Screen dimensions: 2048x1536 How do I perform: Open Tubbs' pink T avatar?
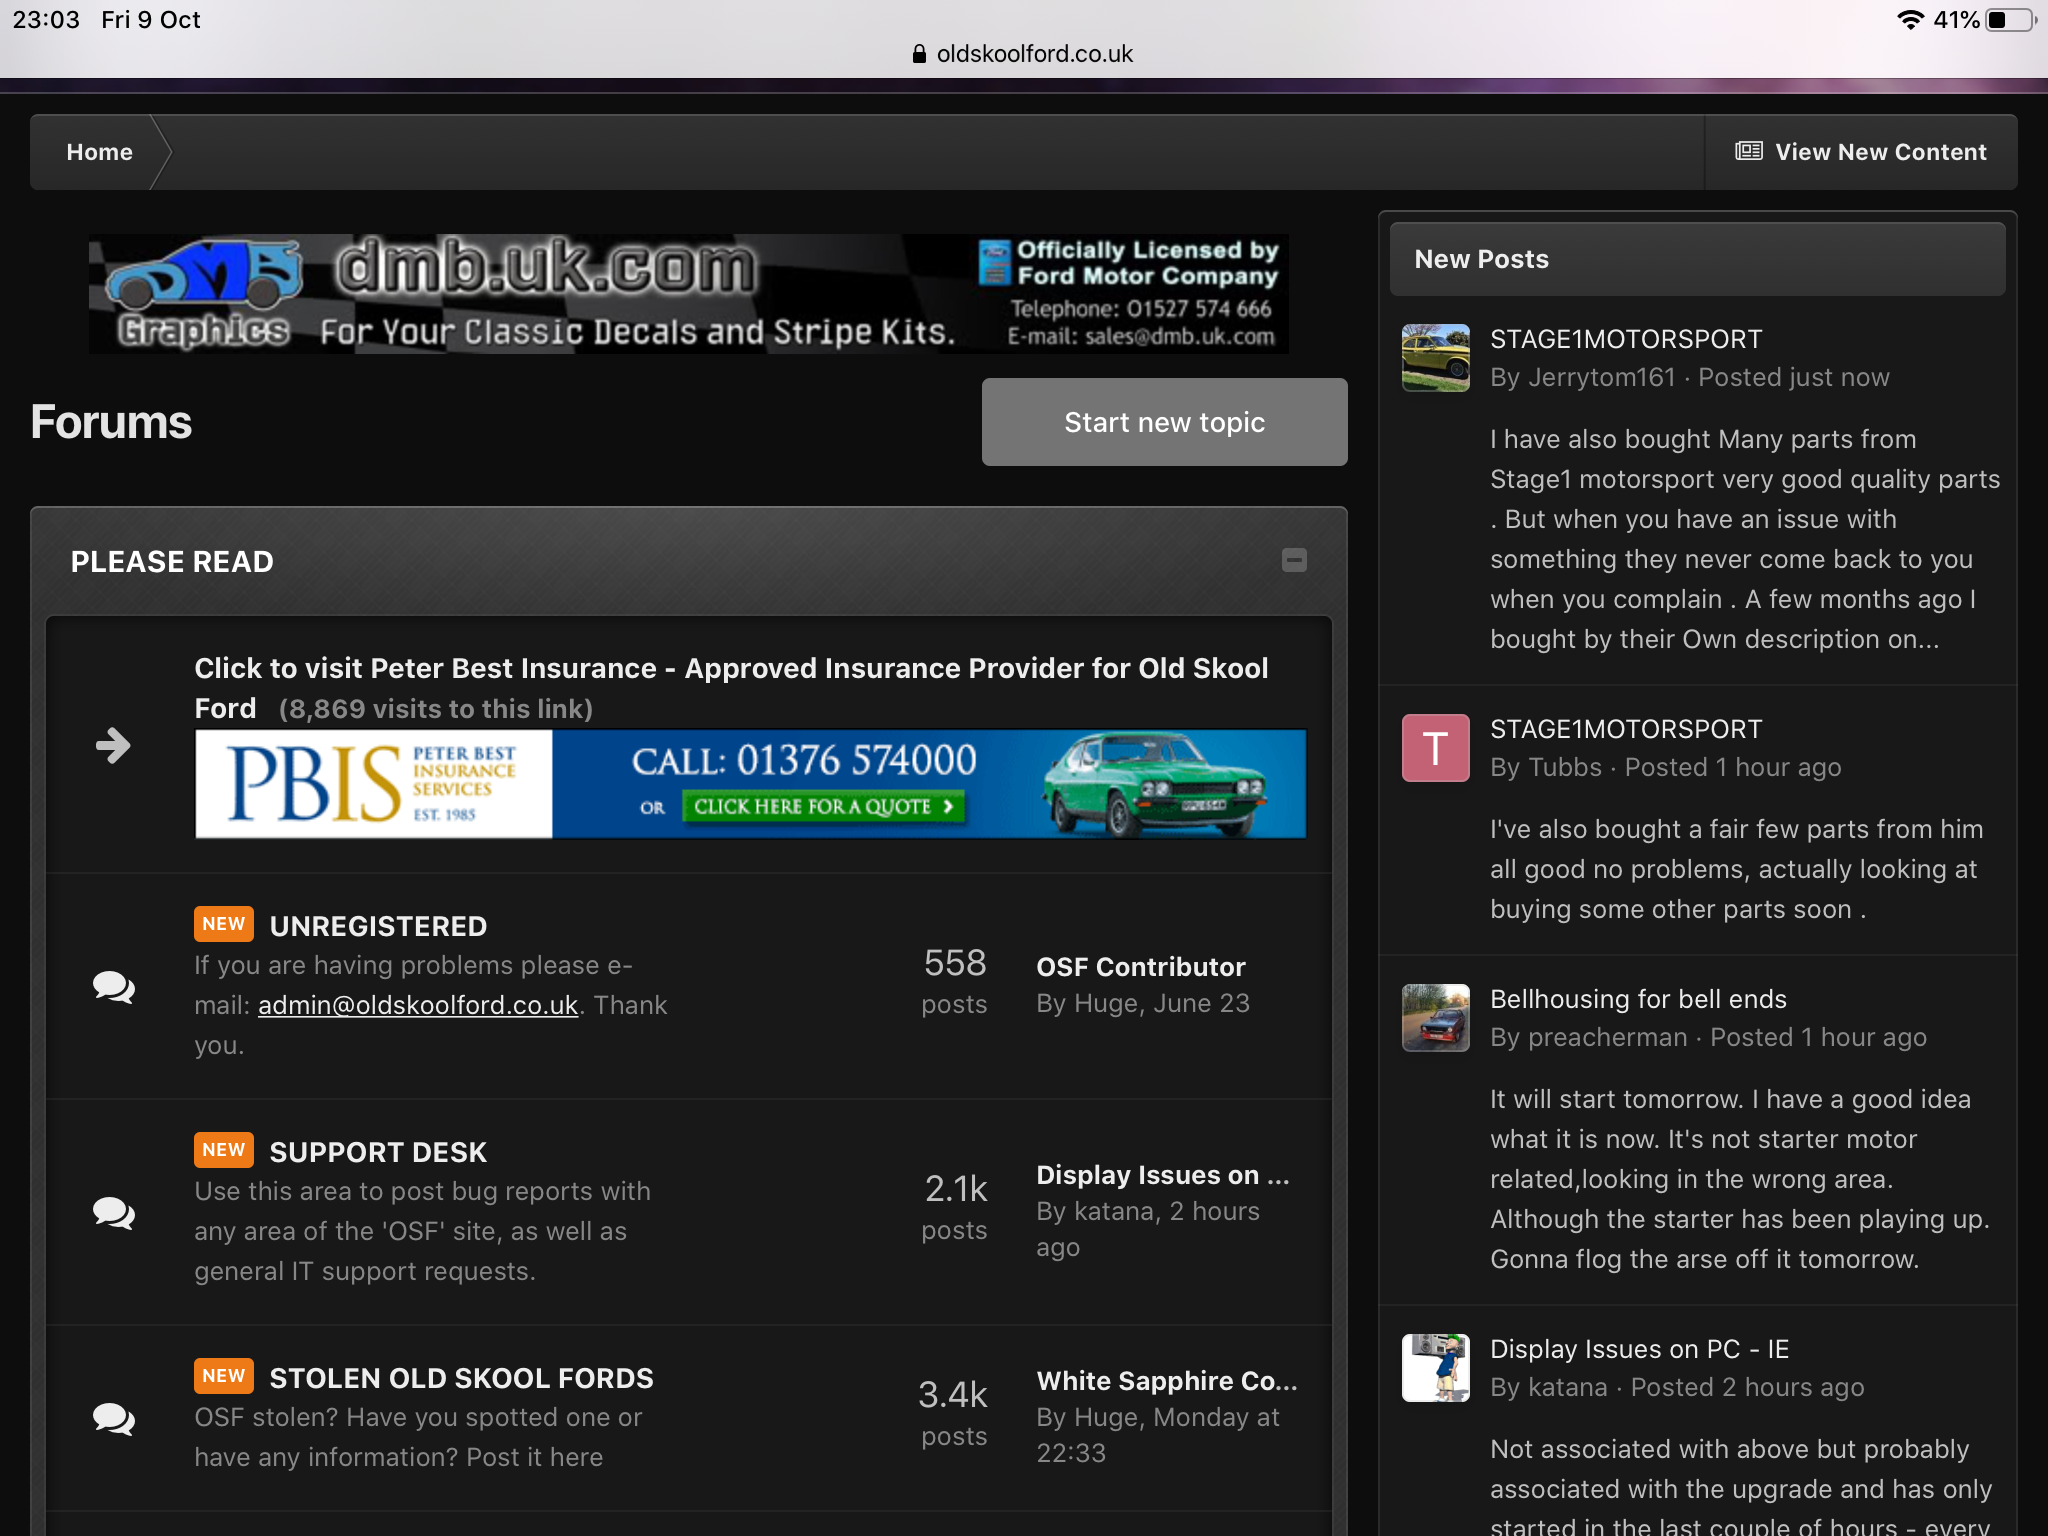[1435, 748]
